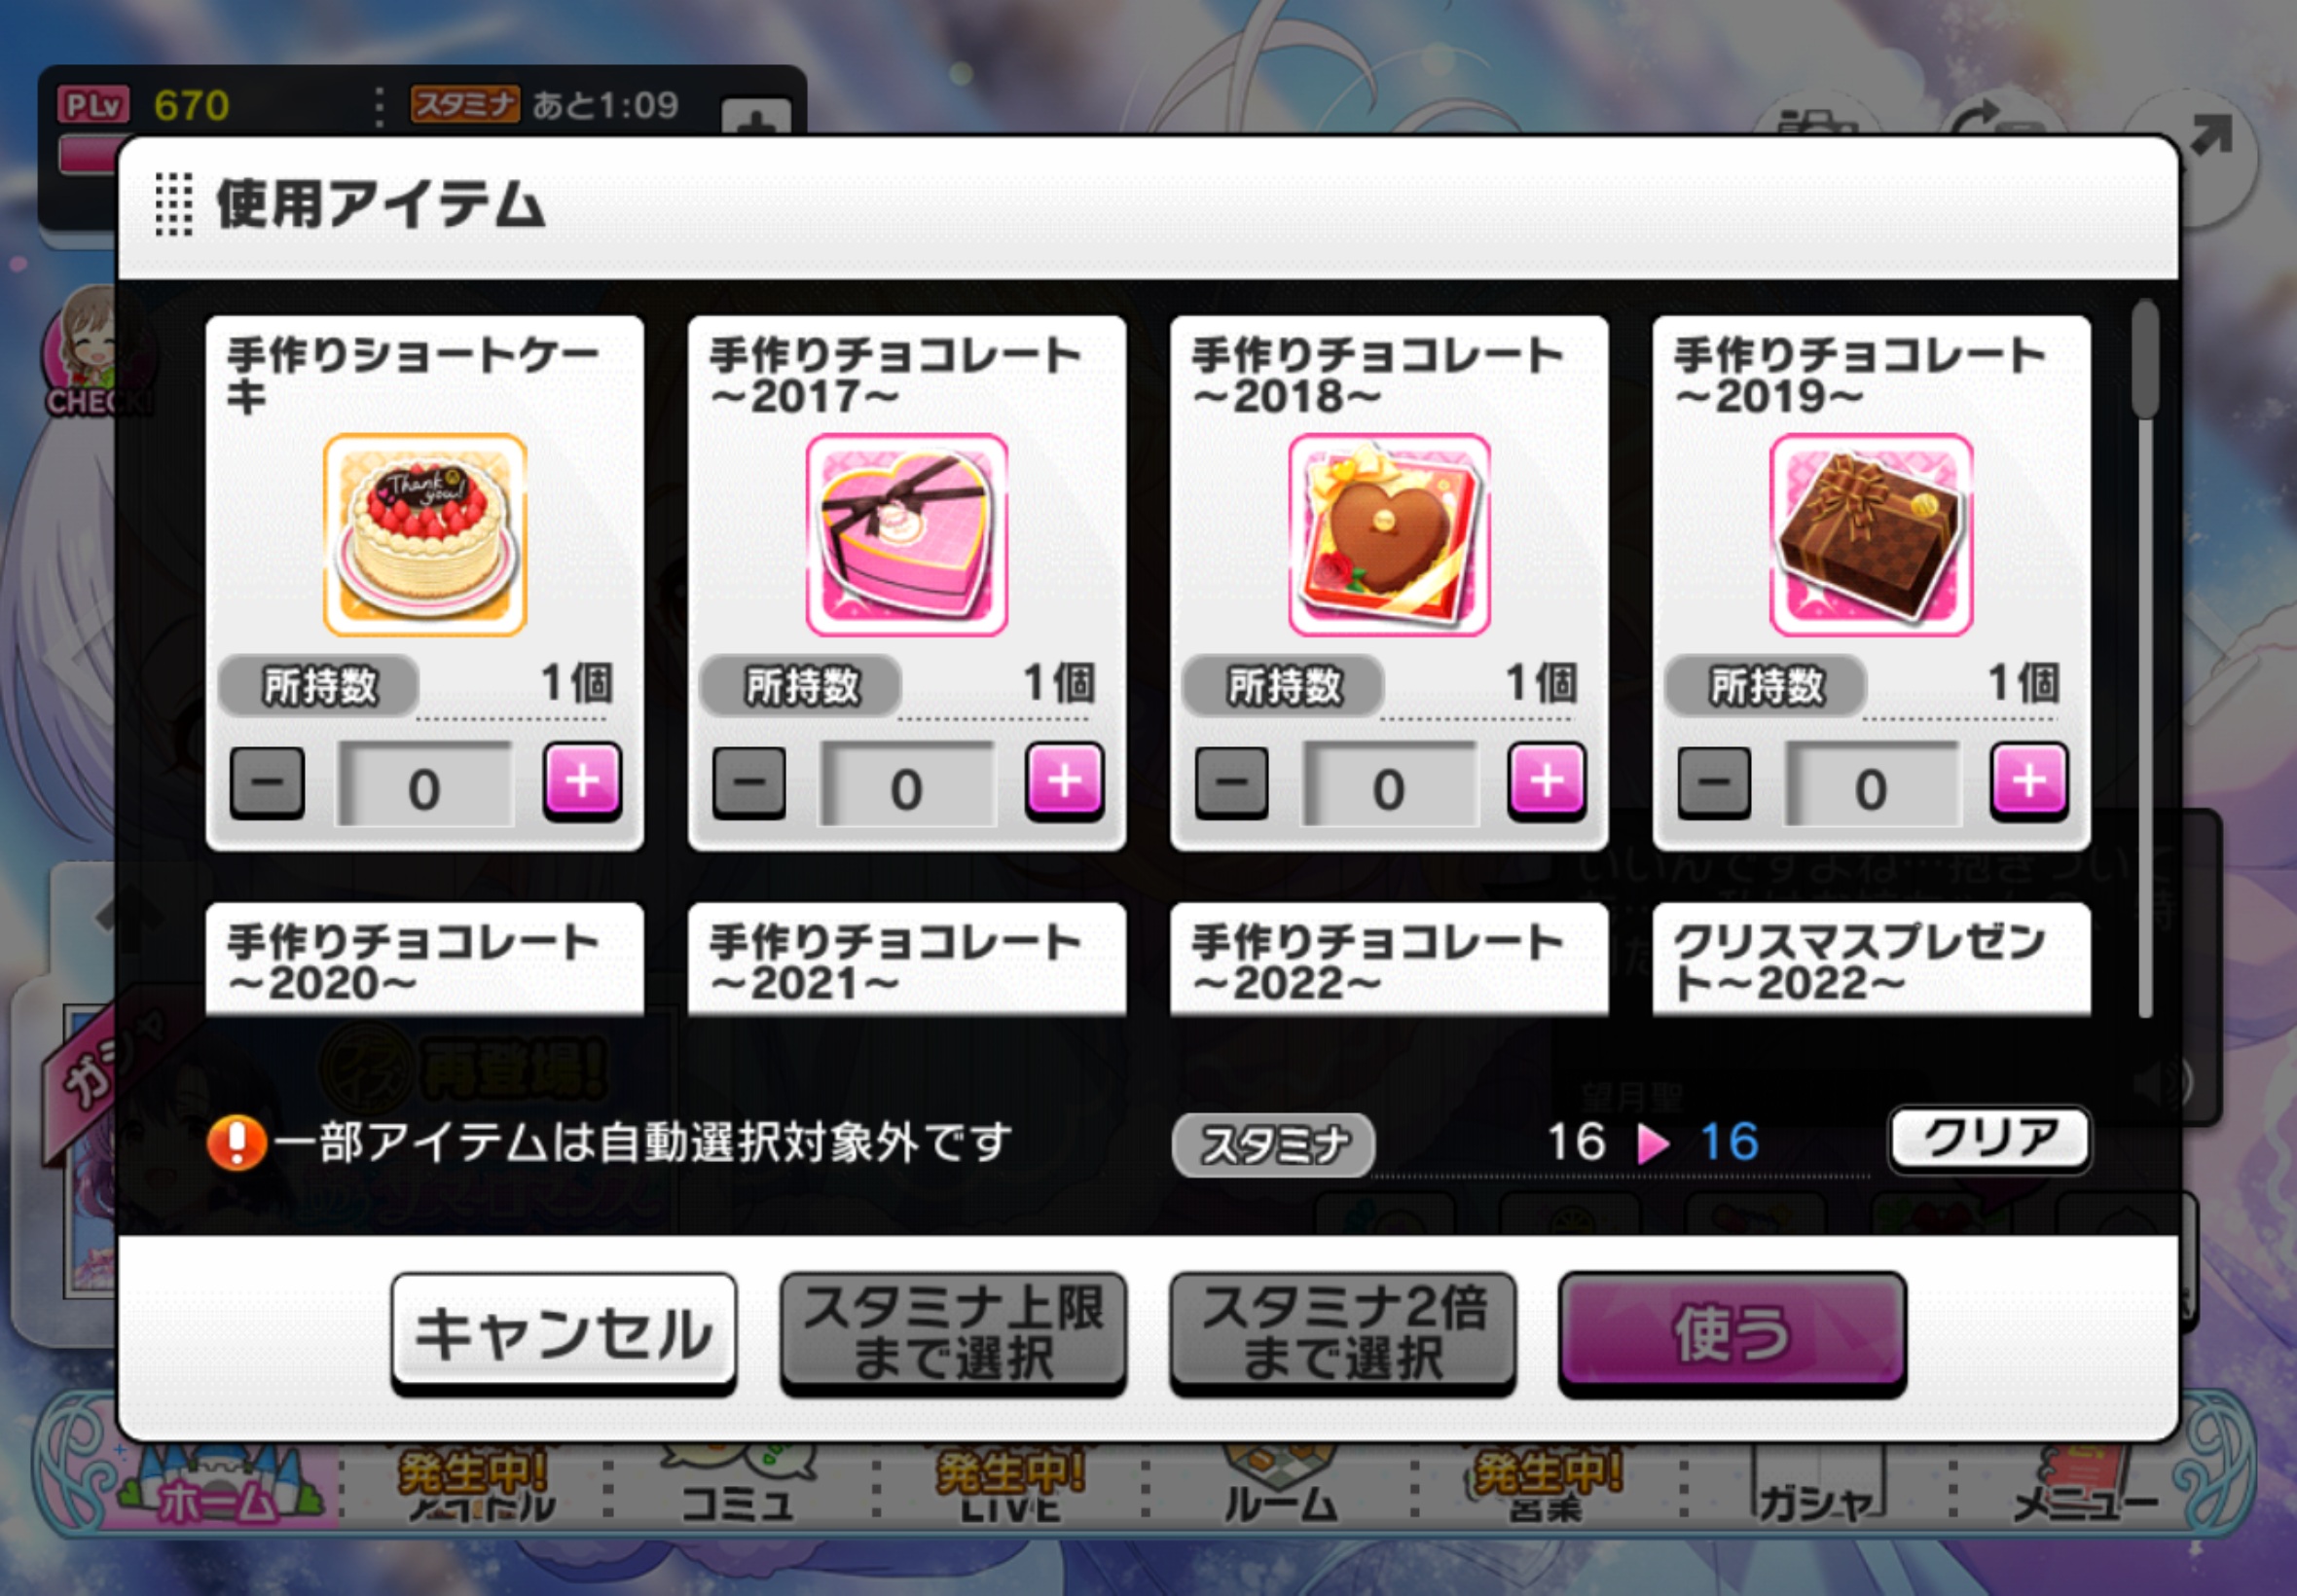Click the クリア clear button
The image size is (2297, 1596).
[x=1989, y=1139]
